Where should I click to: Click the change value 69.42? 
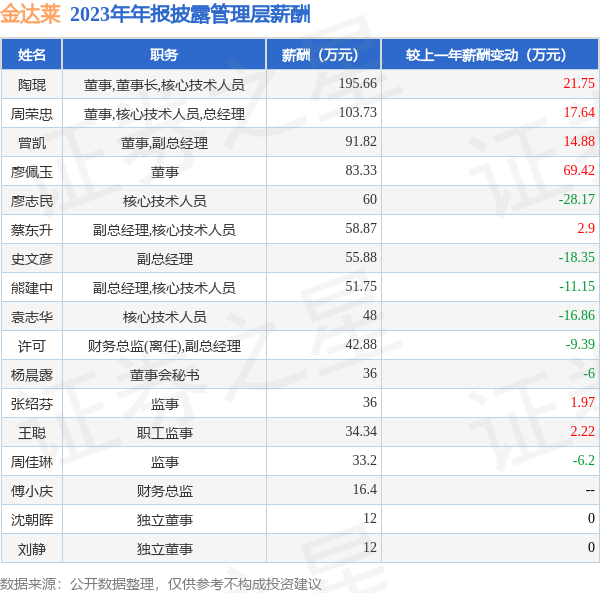coord(579,171)
